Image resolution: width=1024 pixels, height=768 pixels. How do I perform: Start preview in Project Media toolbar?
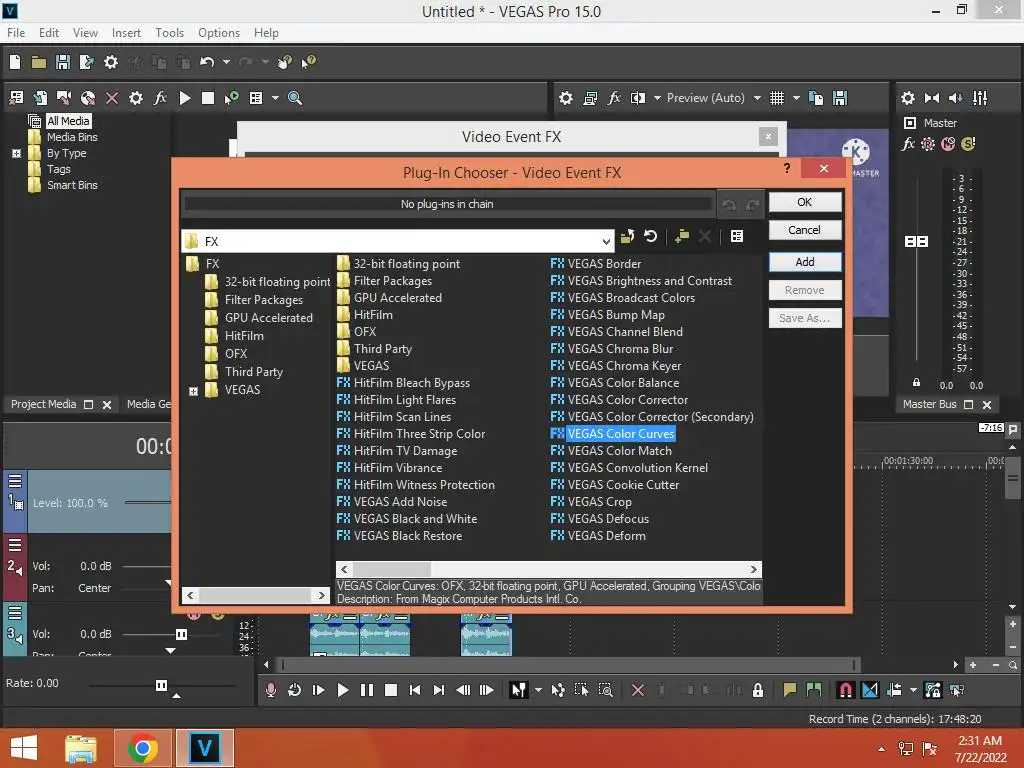185,98
